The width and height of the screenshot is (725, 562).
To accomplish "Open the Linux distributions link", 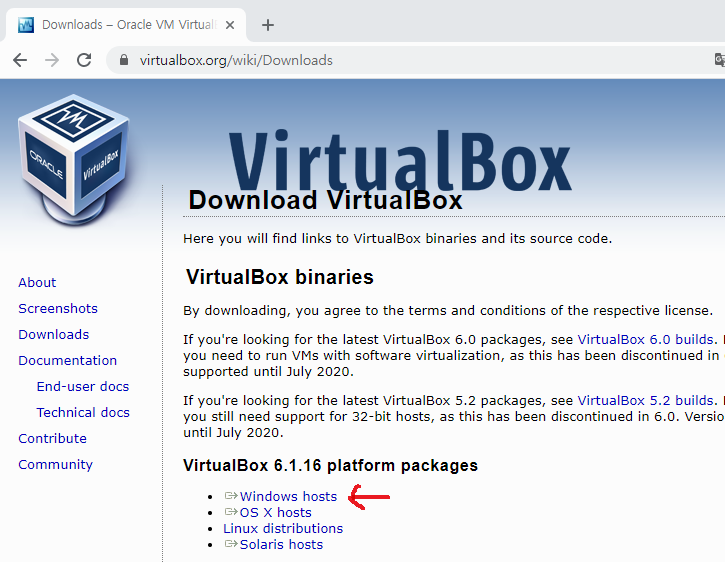I will pos(283,528).
